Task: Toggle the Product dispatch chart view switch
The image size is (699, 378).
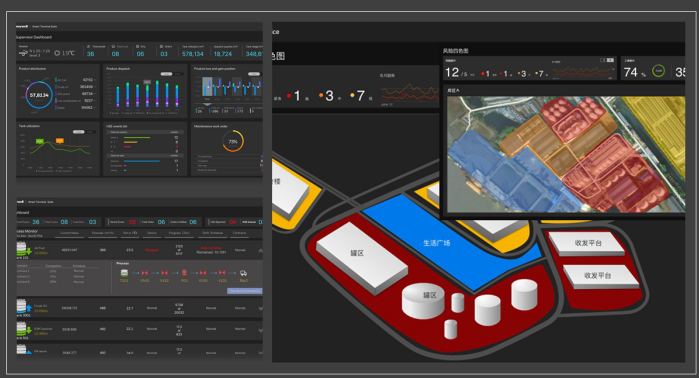Action: click(x=171, y=74)
